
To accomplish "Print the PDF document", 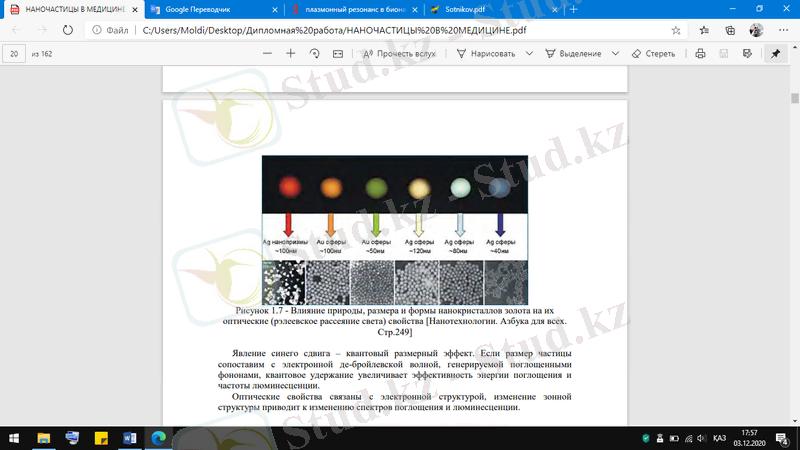I will pyautogui.click(x=700, y=54).
